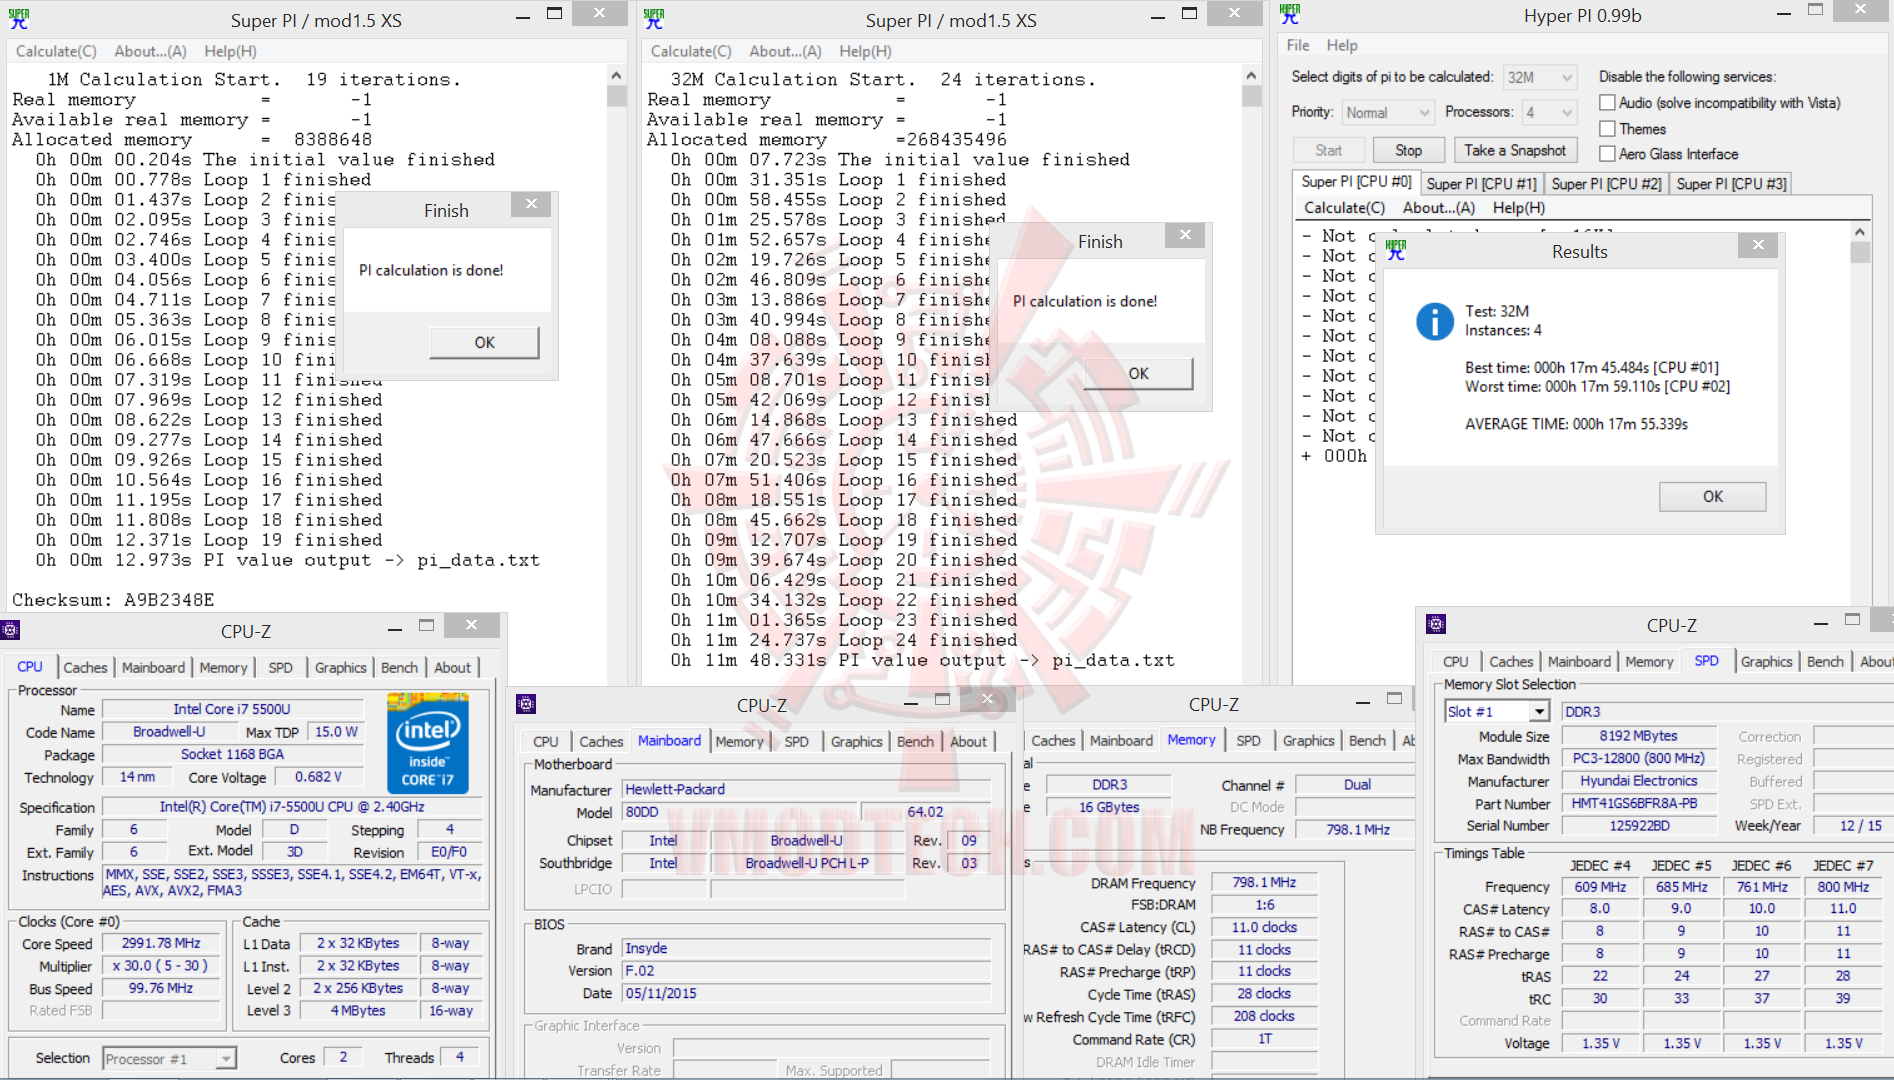Open the pi digits dropdown showing 32M
The width and height of the screenshot is (1894, 1080).
[1540, 78]
